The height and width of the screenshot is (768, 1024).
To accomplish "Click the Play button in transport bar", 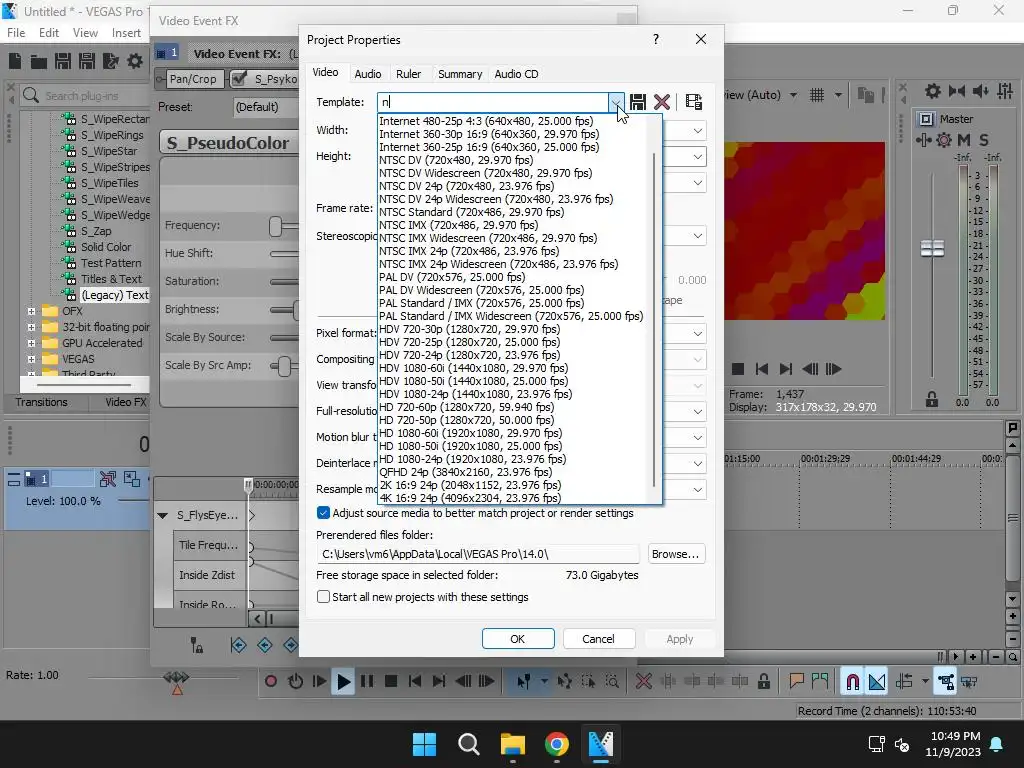I will pyautogui.click(x=343, y=682).
